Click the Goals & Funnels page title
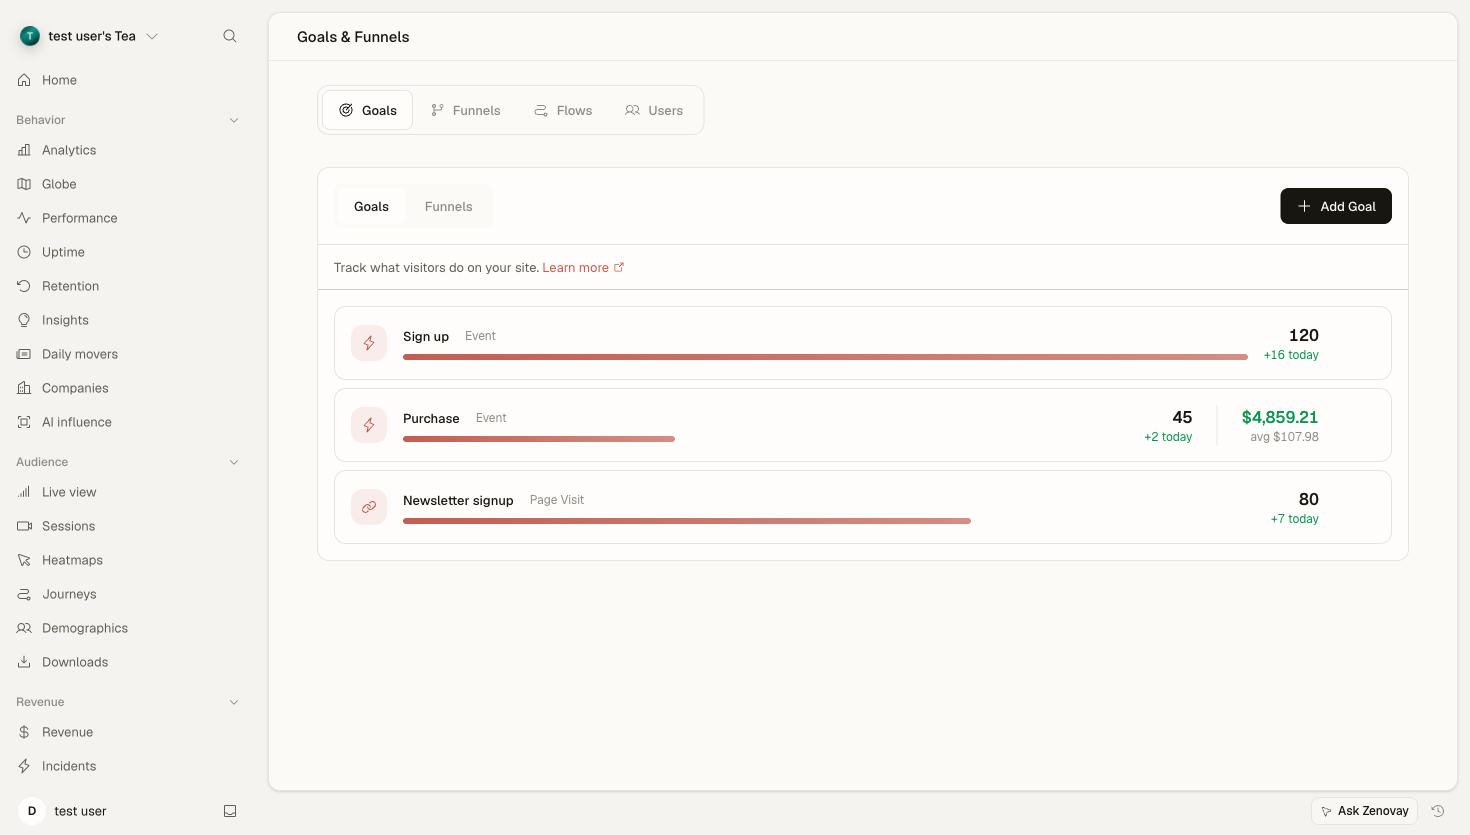Viewport: 1470px width, 835px height. pos(353,37)
